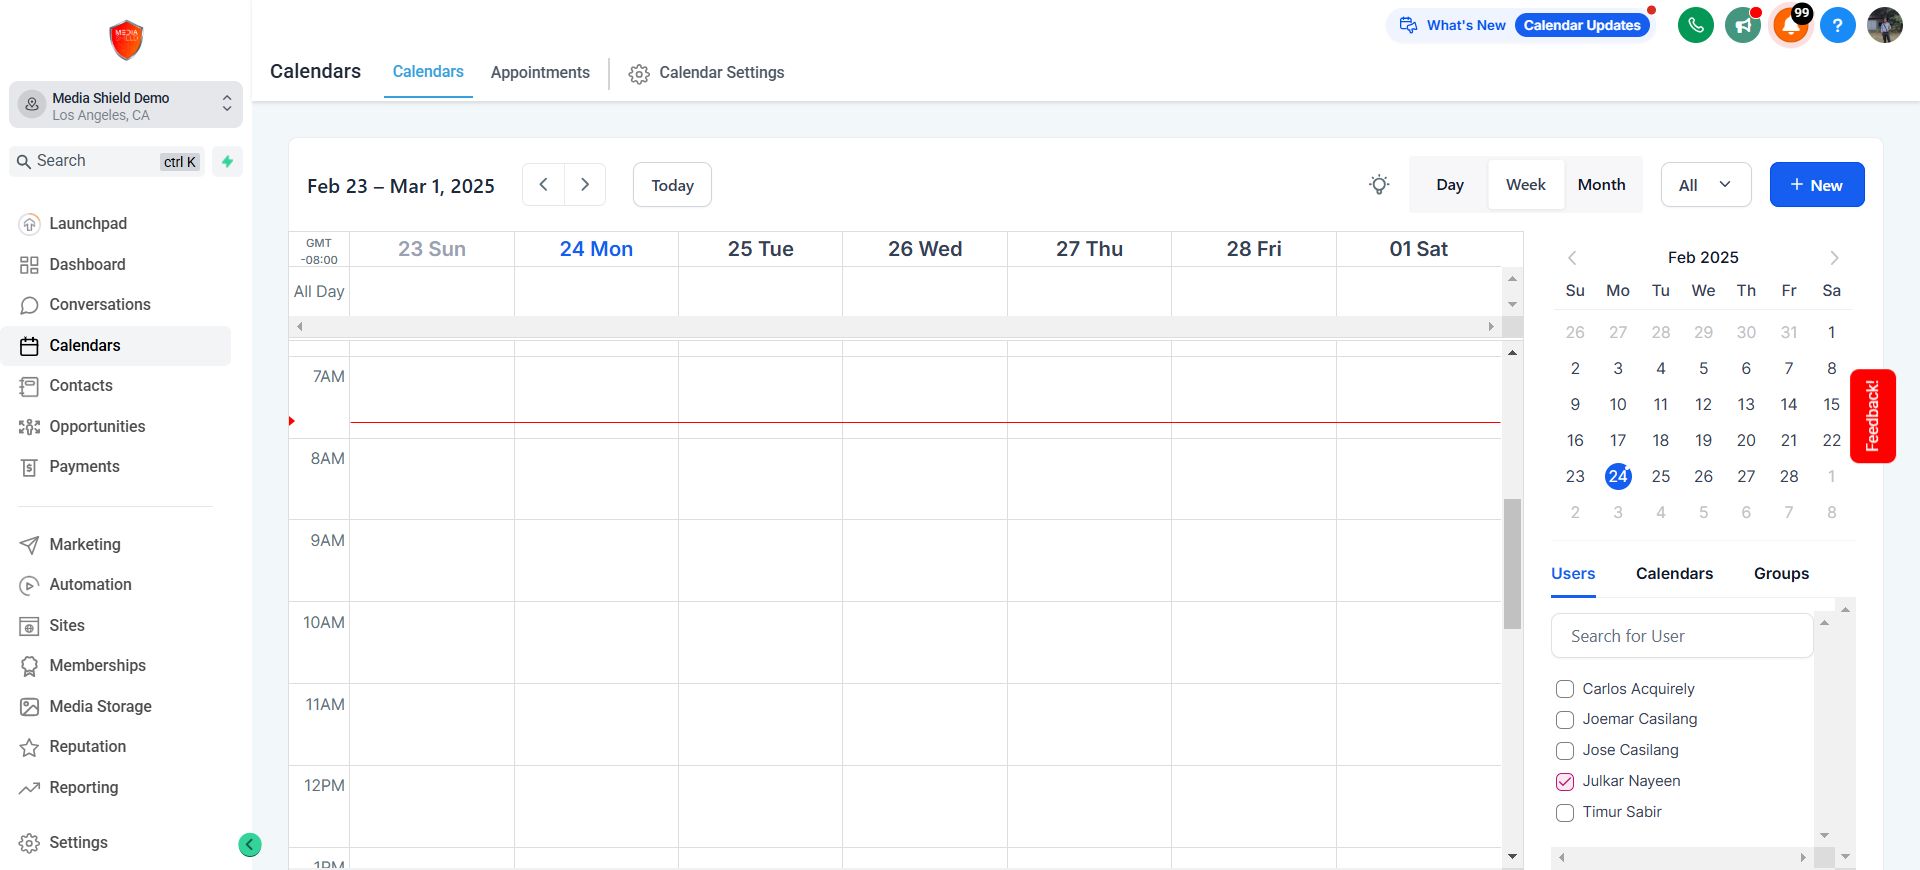Collapse sidebar with green arrow button
This screenshot has height=870, width=1920.
(x=250, y=845)
